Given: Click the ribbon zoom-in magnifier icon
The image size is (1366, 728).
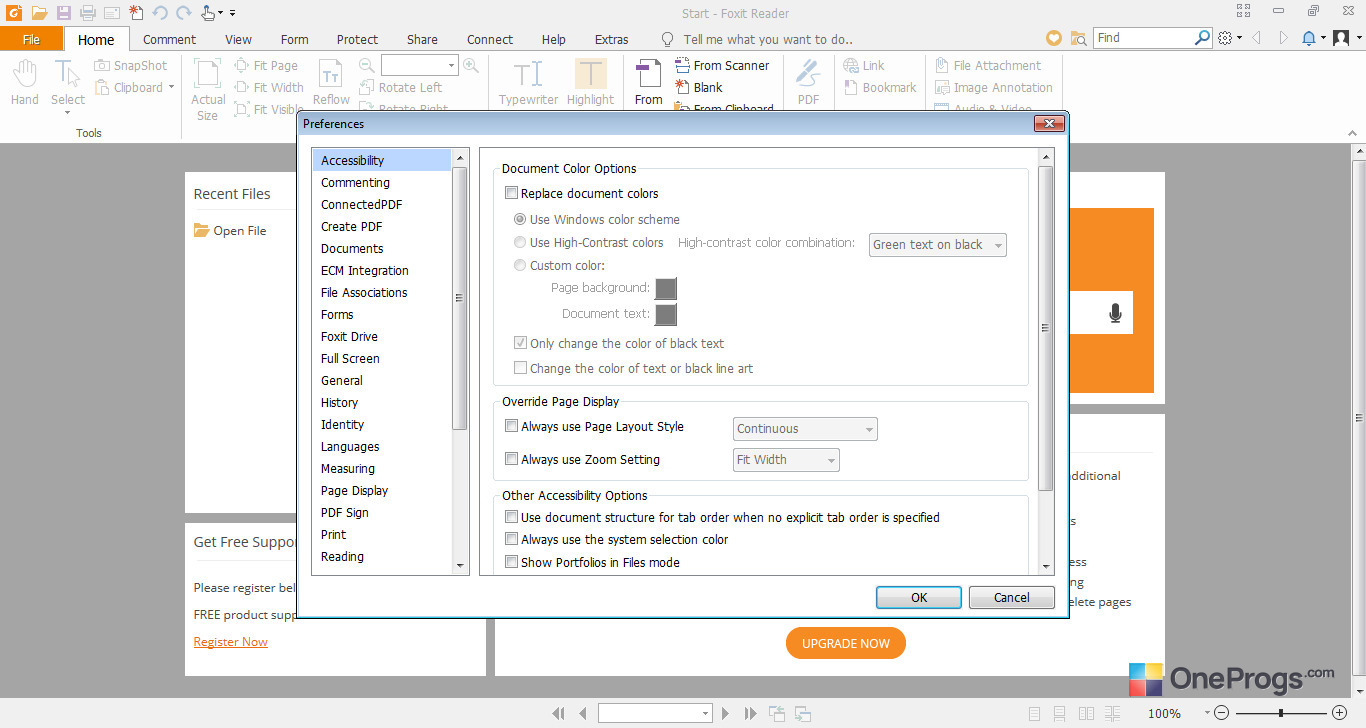Looking at the screenshot, I should [471, 65].
